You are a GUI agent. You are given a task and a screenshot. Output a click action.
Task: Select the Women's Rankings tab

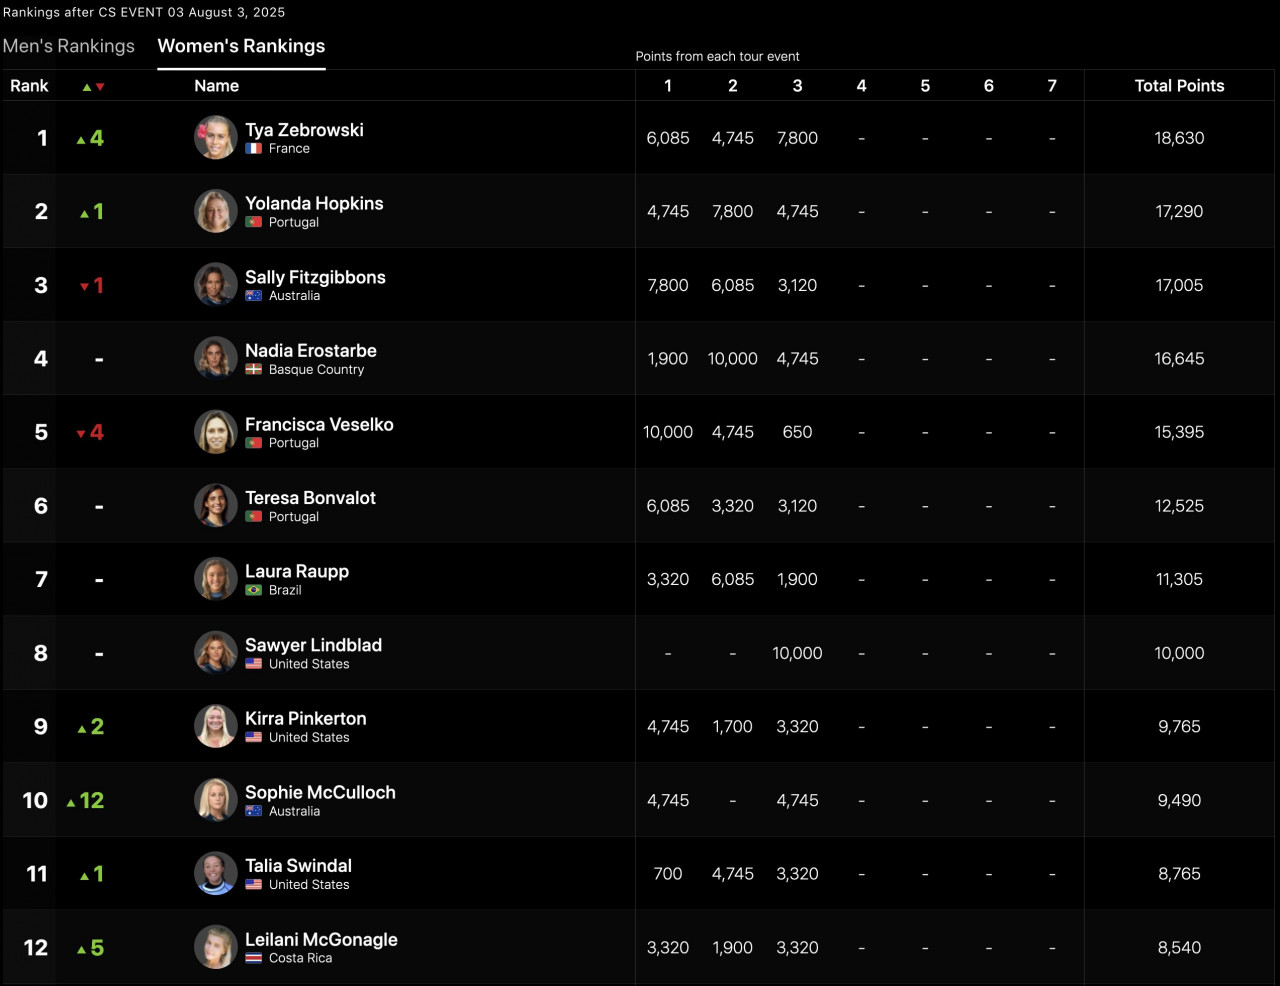coord(241,46)
